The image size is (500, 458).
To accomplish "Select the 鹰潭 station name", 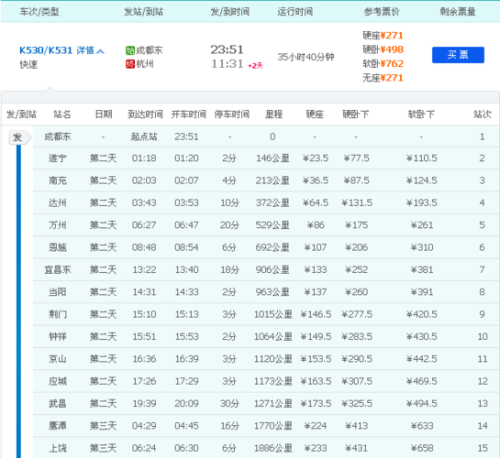I will [x=58, y=426].
